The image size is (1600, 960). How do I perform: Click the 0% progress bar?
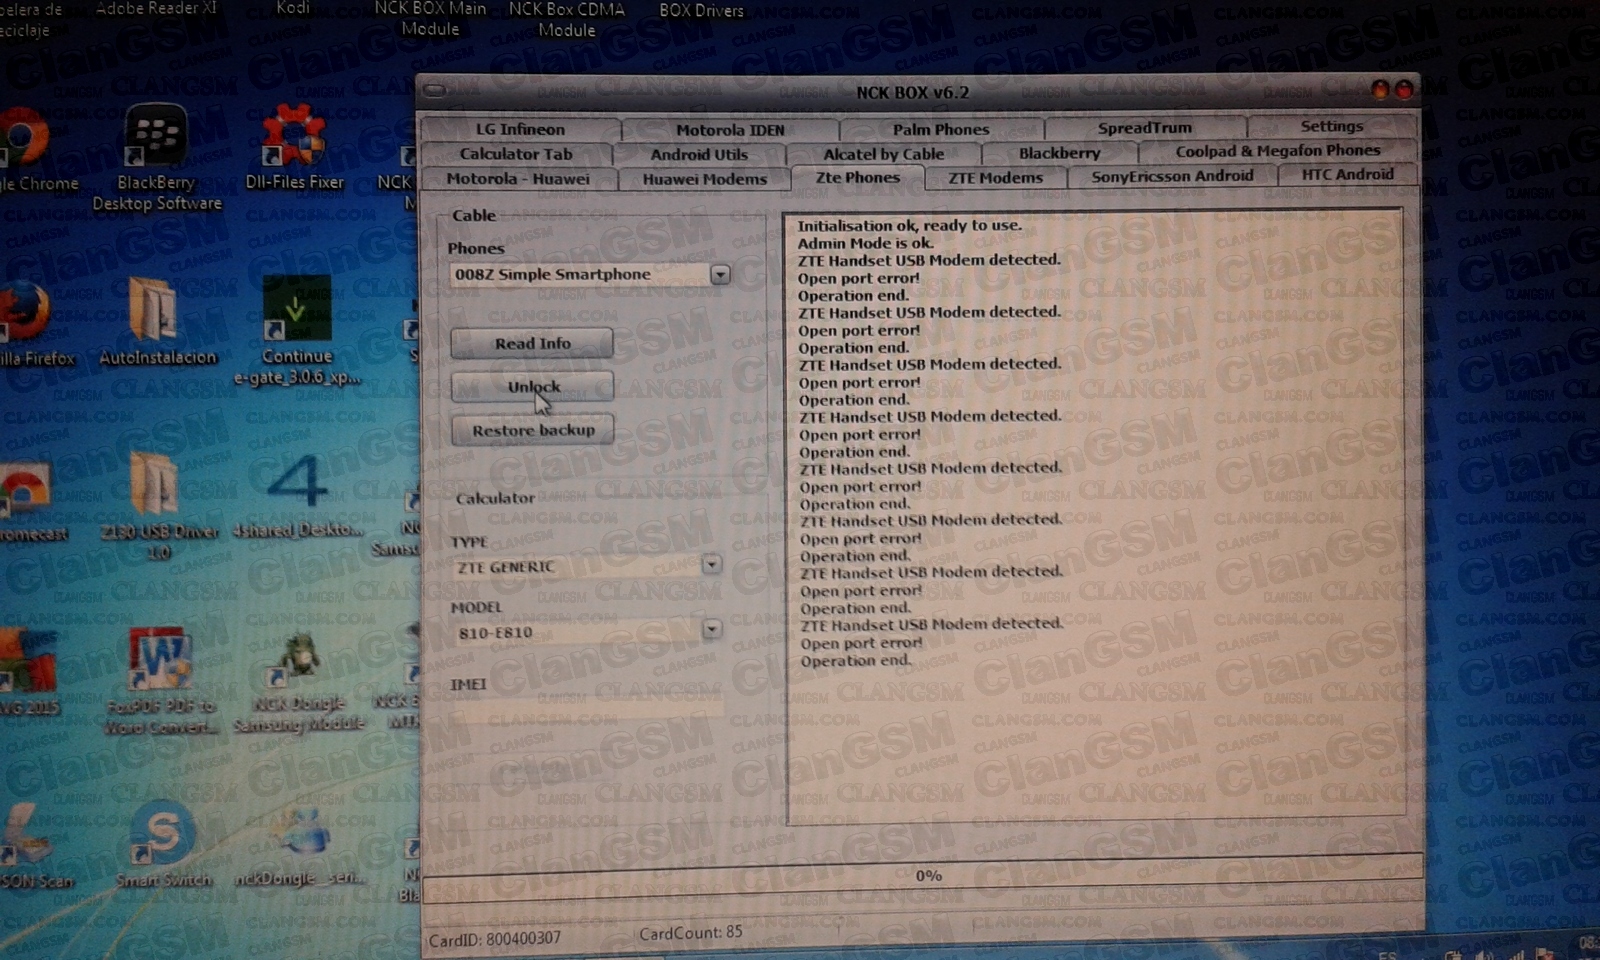tap(923, 877)
